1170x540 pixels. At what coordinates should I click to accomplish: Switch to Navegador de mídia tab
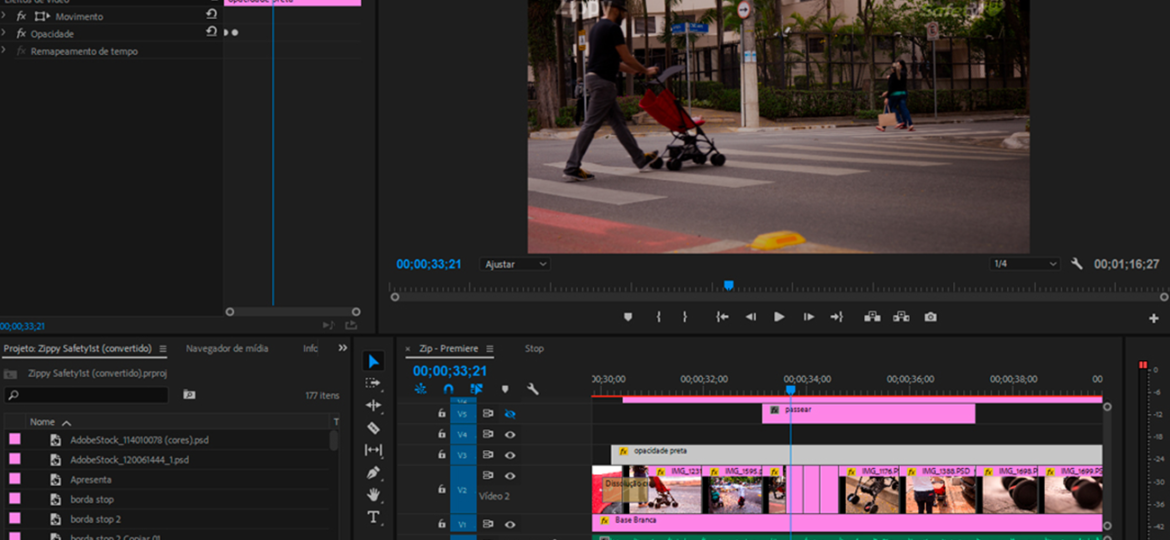click(x=227, y=349)
